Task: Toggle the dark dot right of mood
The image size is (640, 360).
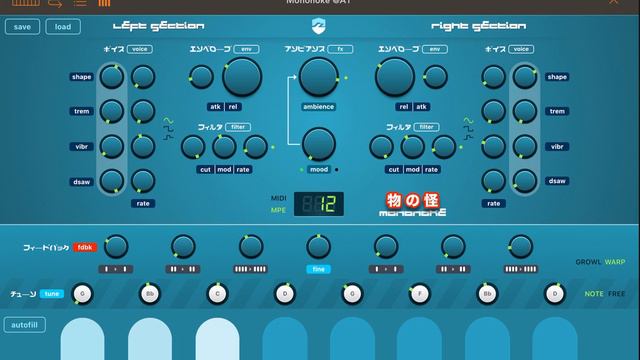Action: [x=336, y=170]
